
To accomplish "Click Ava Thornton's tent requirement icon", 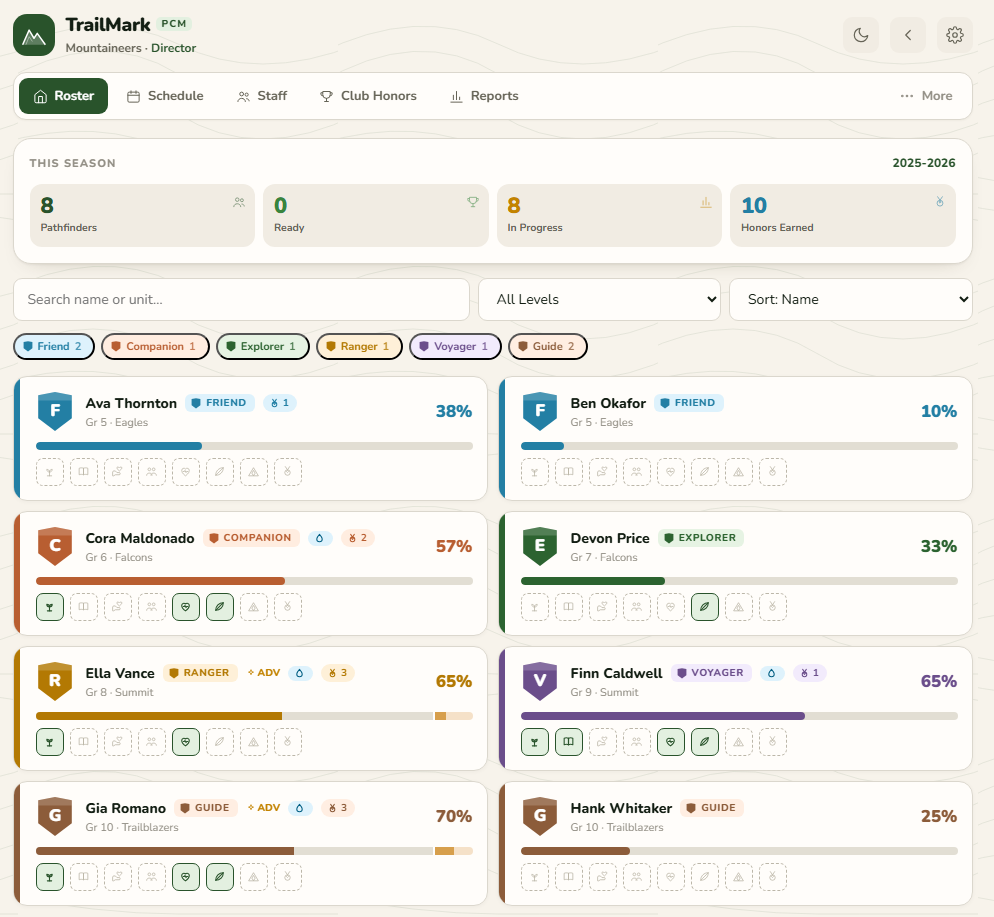I will (x=254, y=472).
